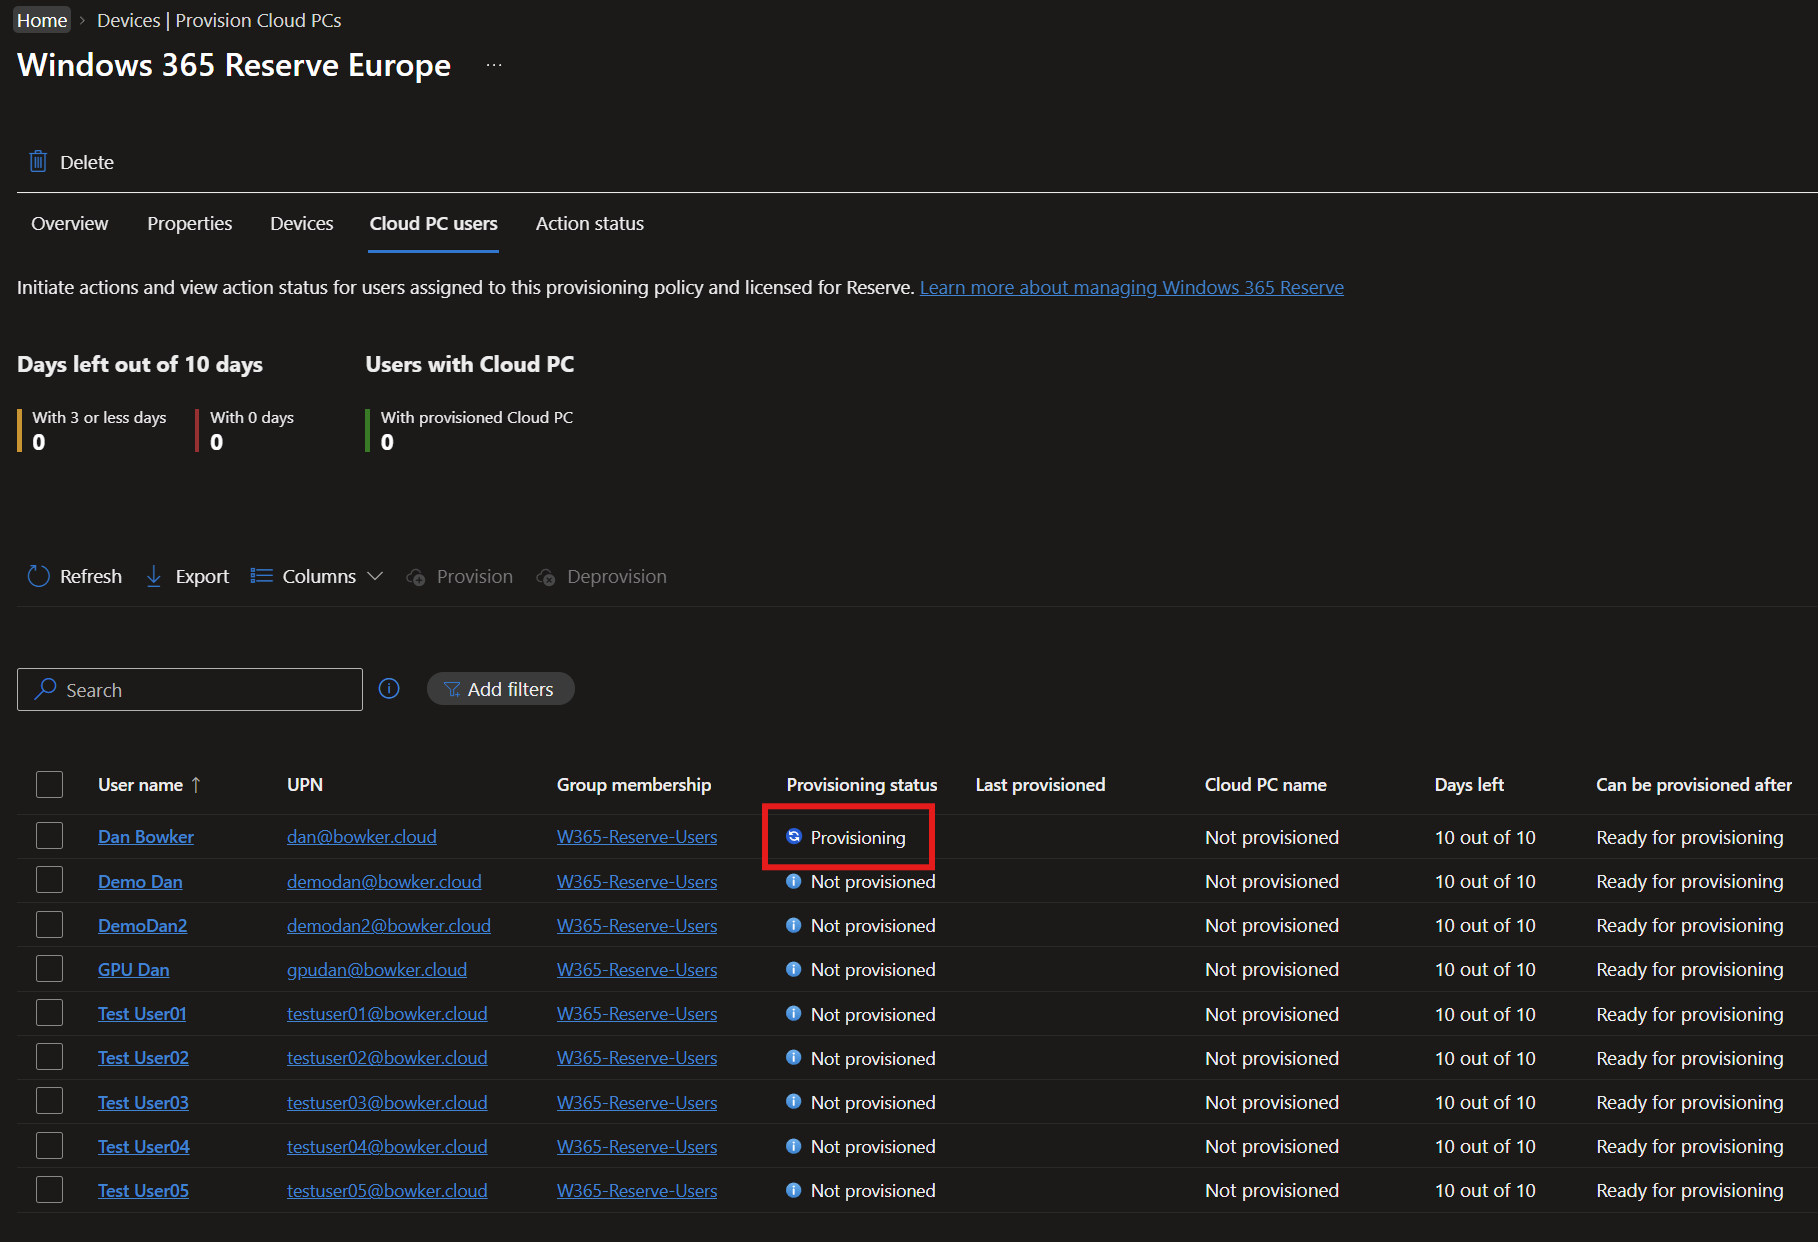Click the Refresh circular arrow icon
Screen dimensions: 1818x1242
[x=38, y=576]
